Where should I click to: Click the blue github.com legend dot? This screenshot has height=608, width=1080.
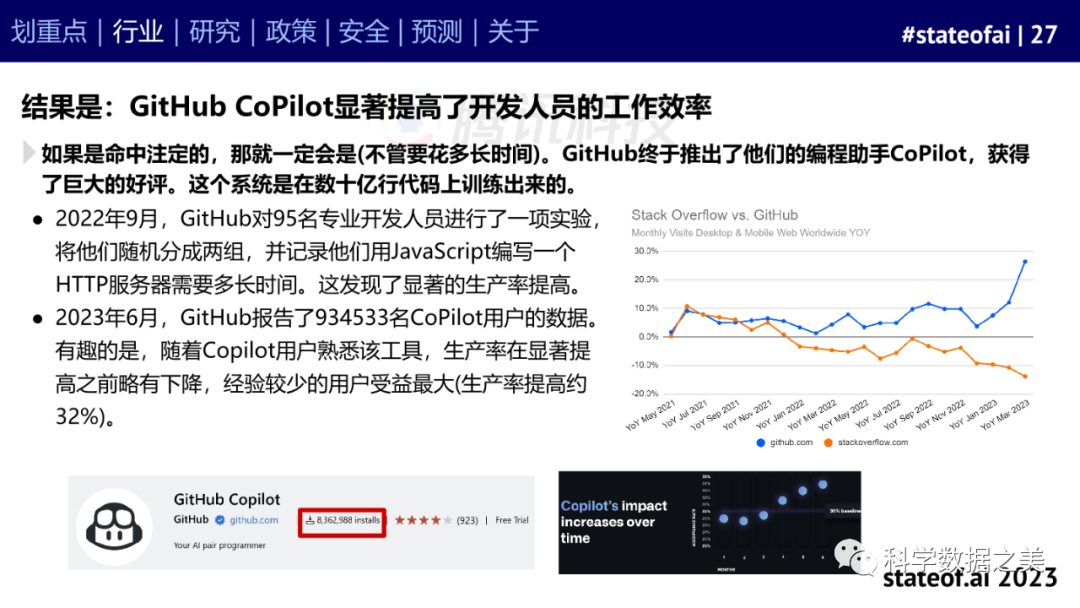[761, 441]
